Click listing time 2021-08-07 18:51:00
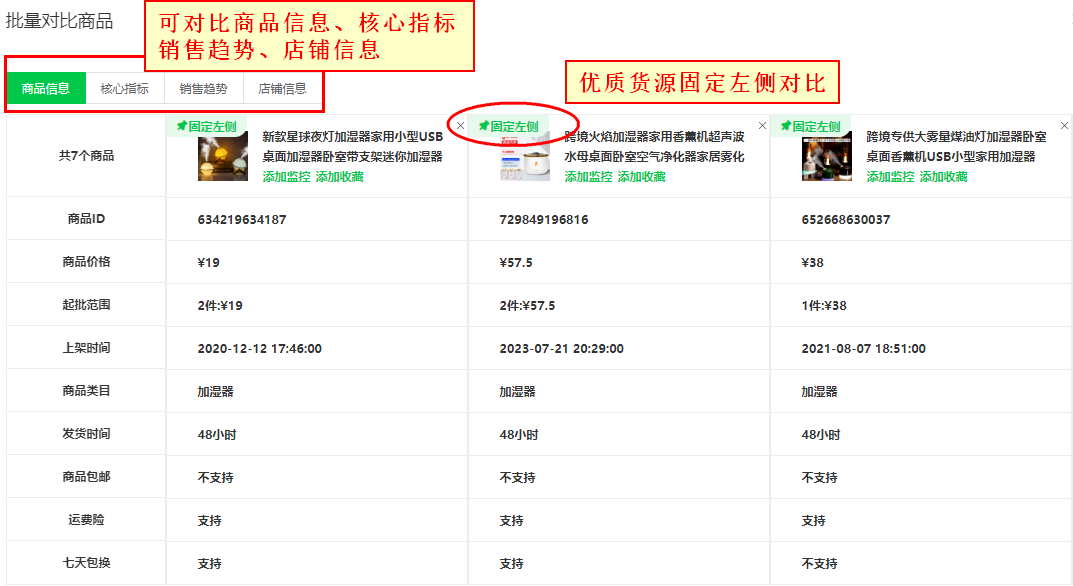Screen dimensions: 1073x586 point(864,348)
